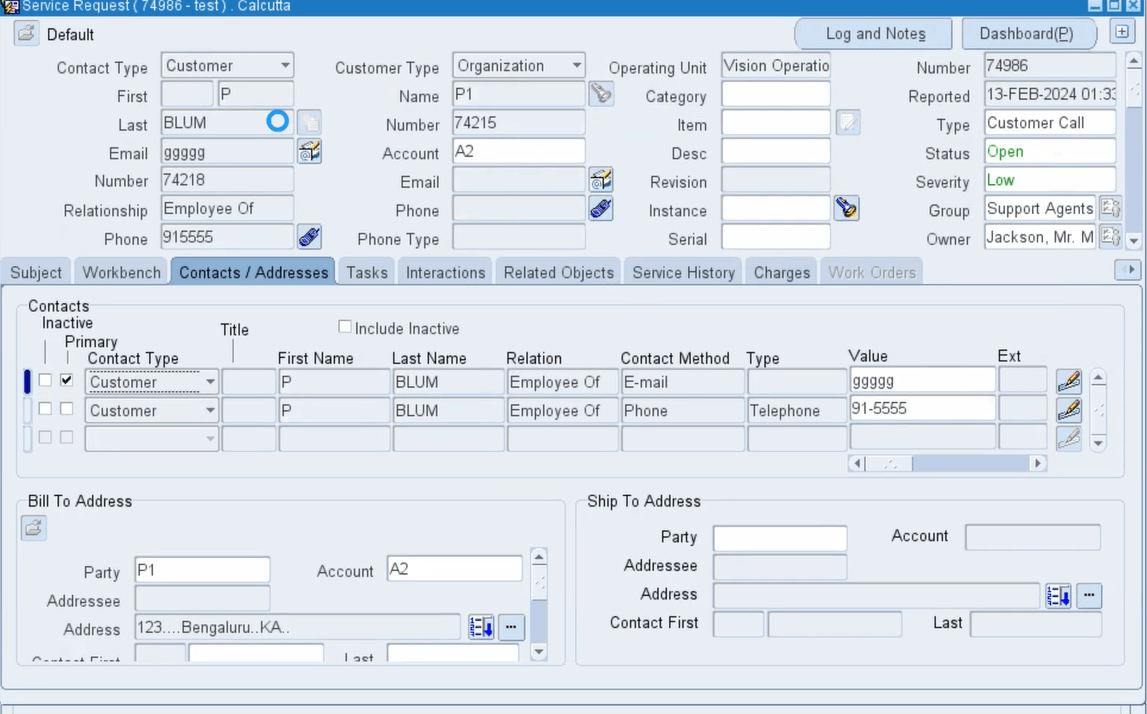
Task: Switch to the Service History tab
Action: [x=683, y=272]
